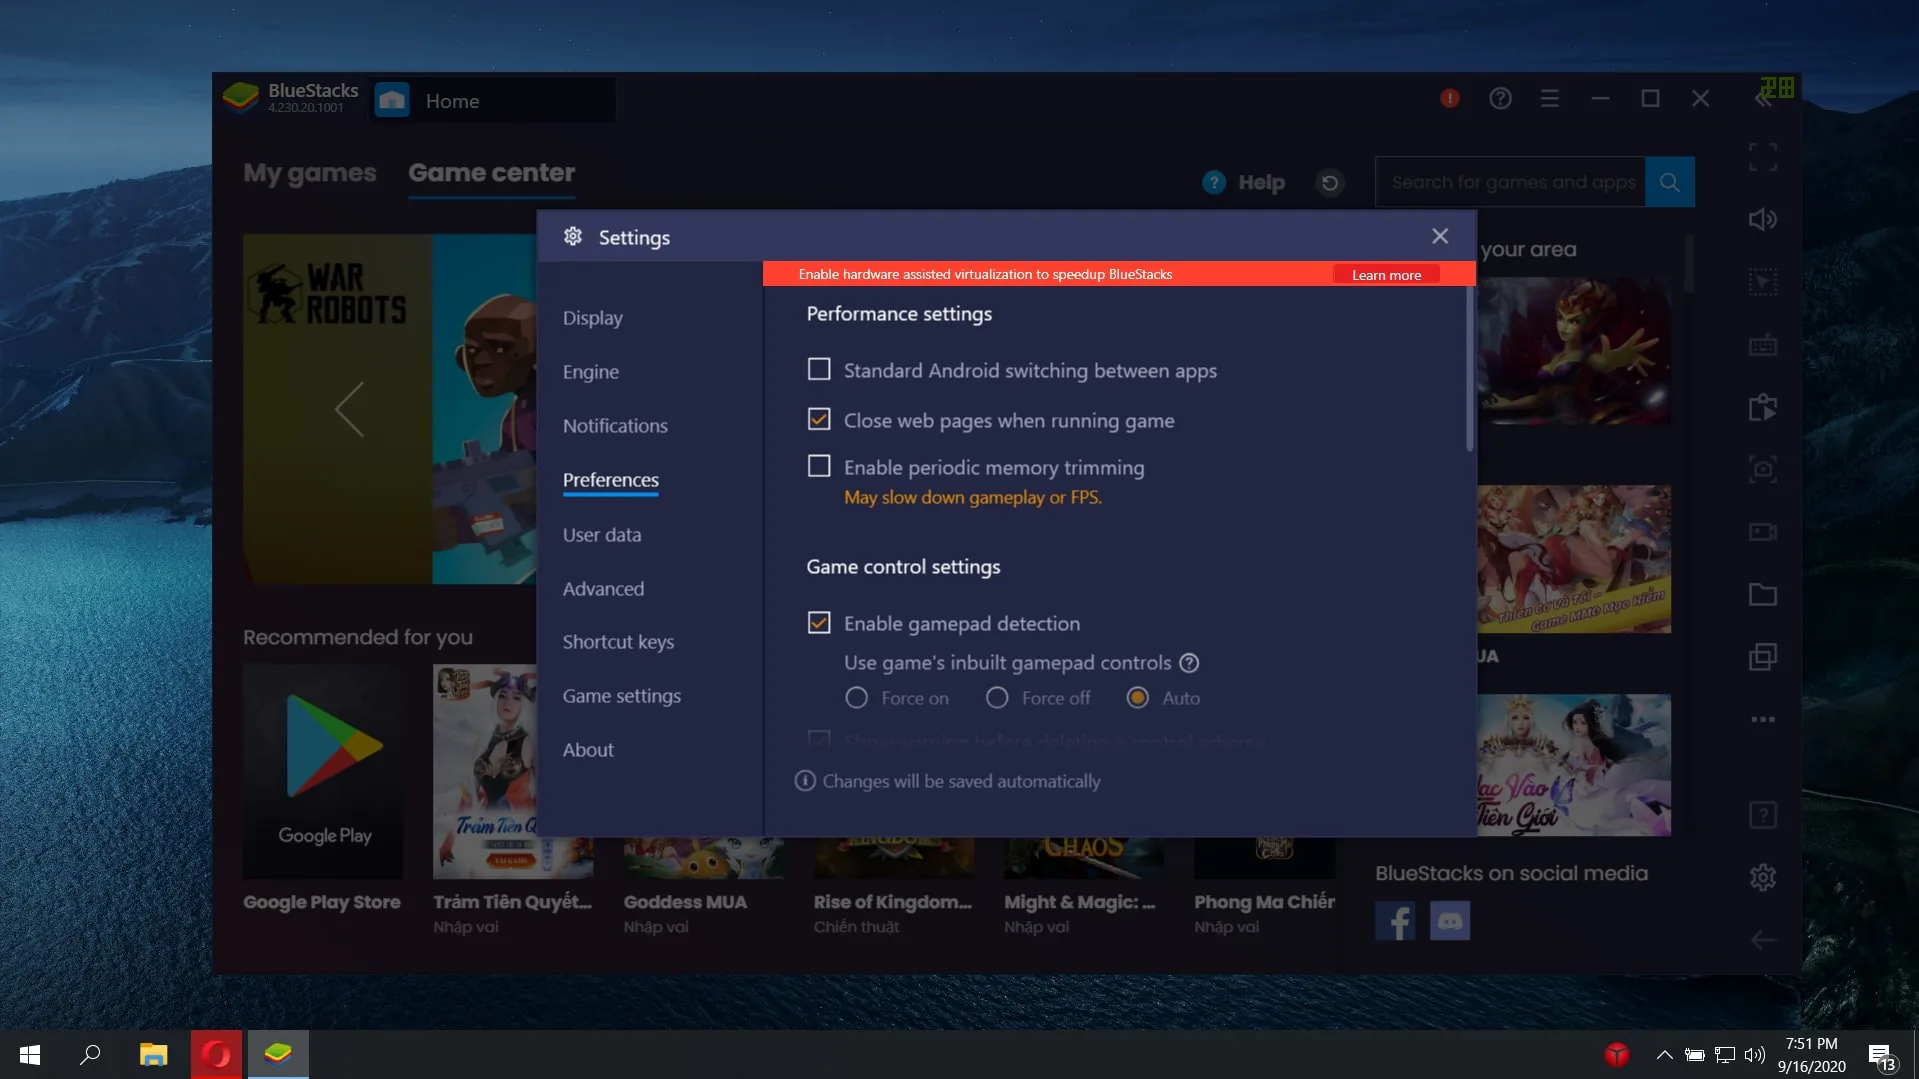Select the Preferences settings section
The width and height of the screenshot is (1919, 1079).
pyautogui.click(x=610, y=480)
